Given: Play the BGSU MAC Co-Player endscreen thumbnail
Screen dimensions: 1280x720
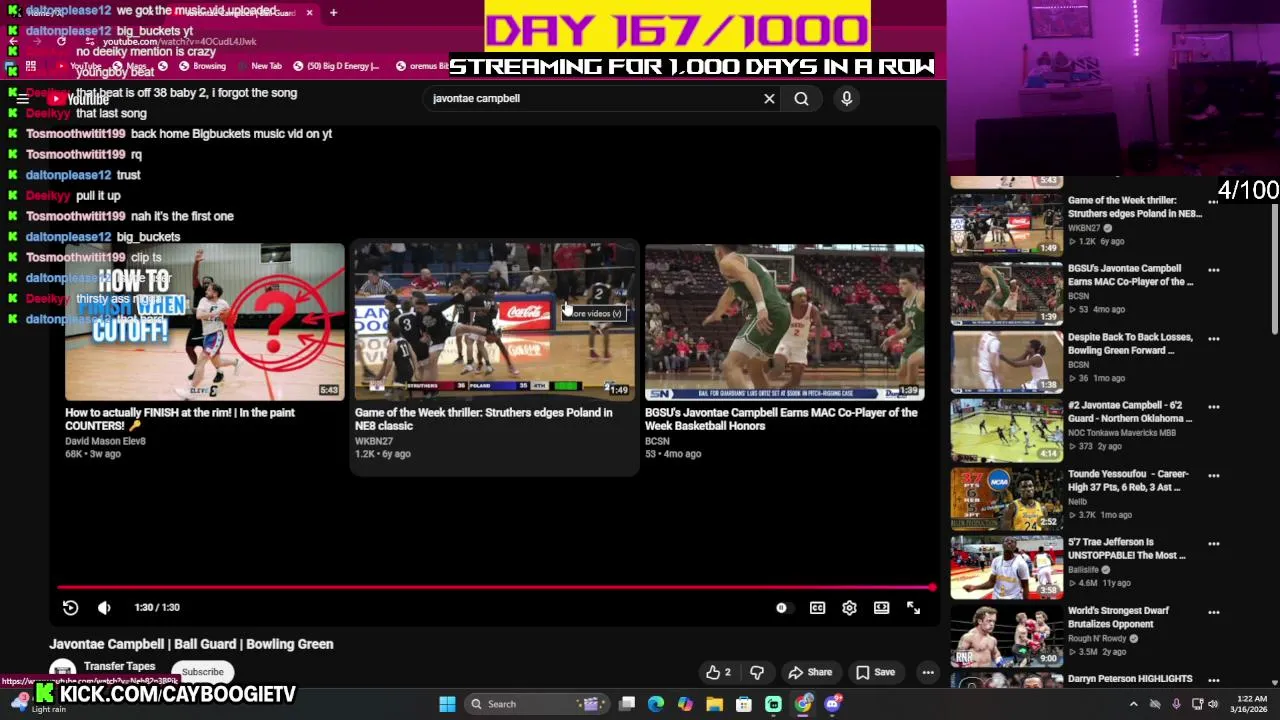Looking at the screenshot, I should coord(784,321).
